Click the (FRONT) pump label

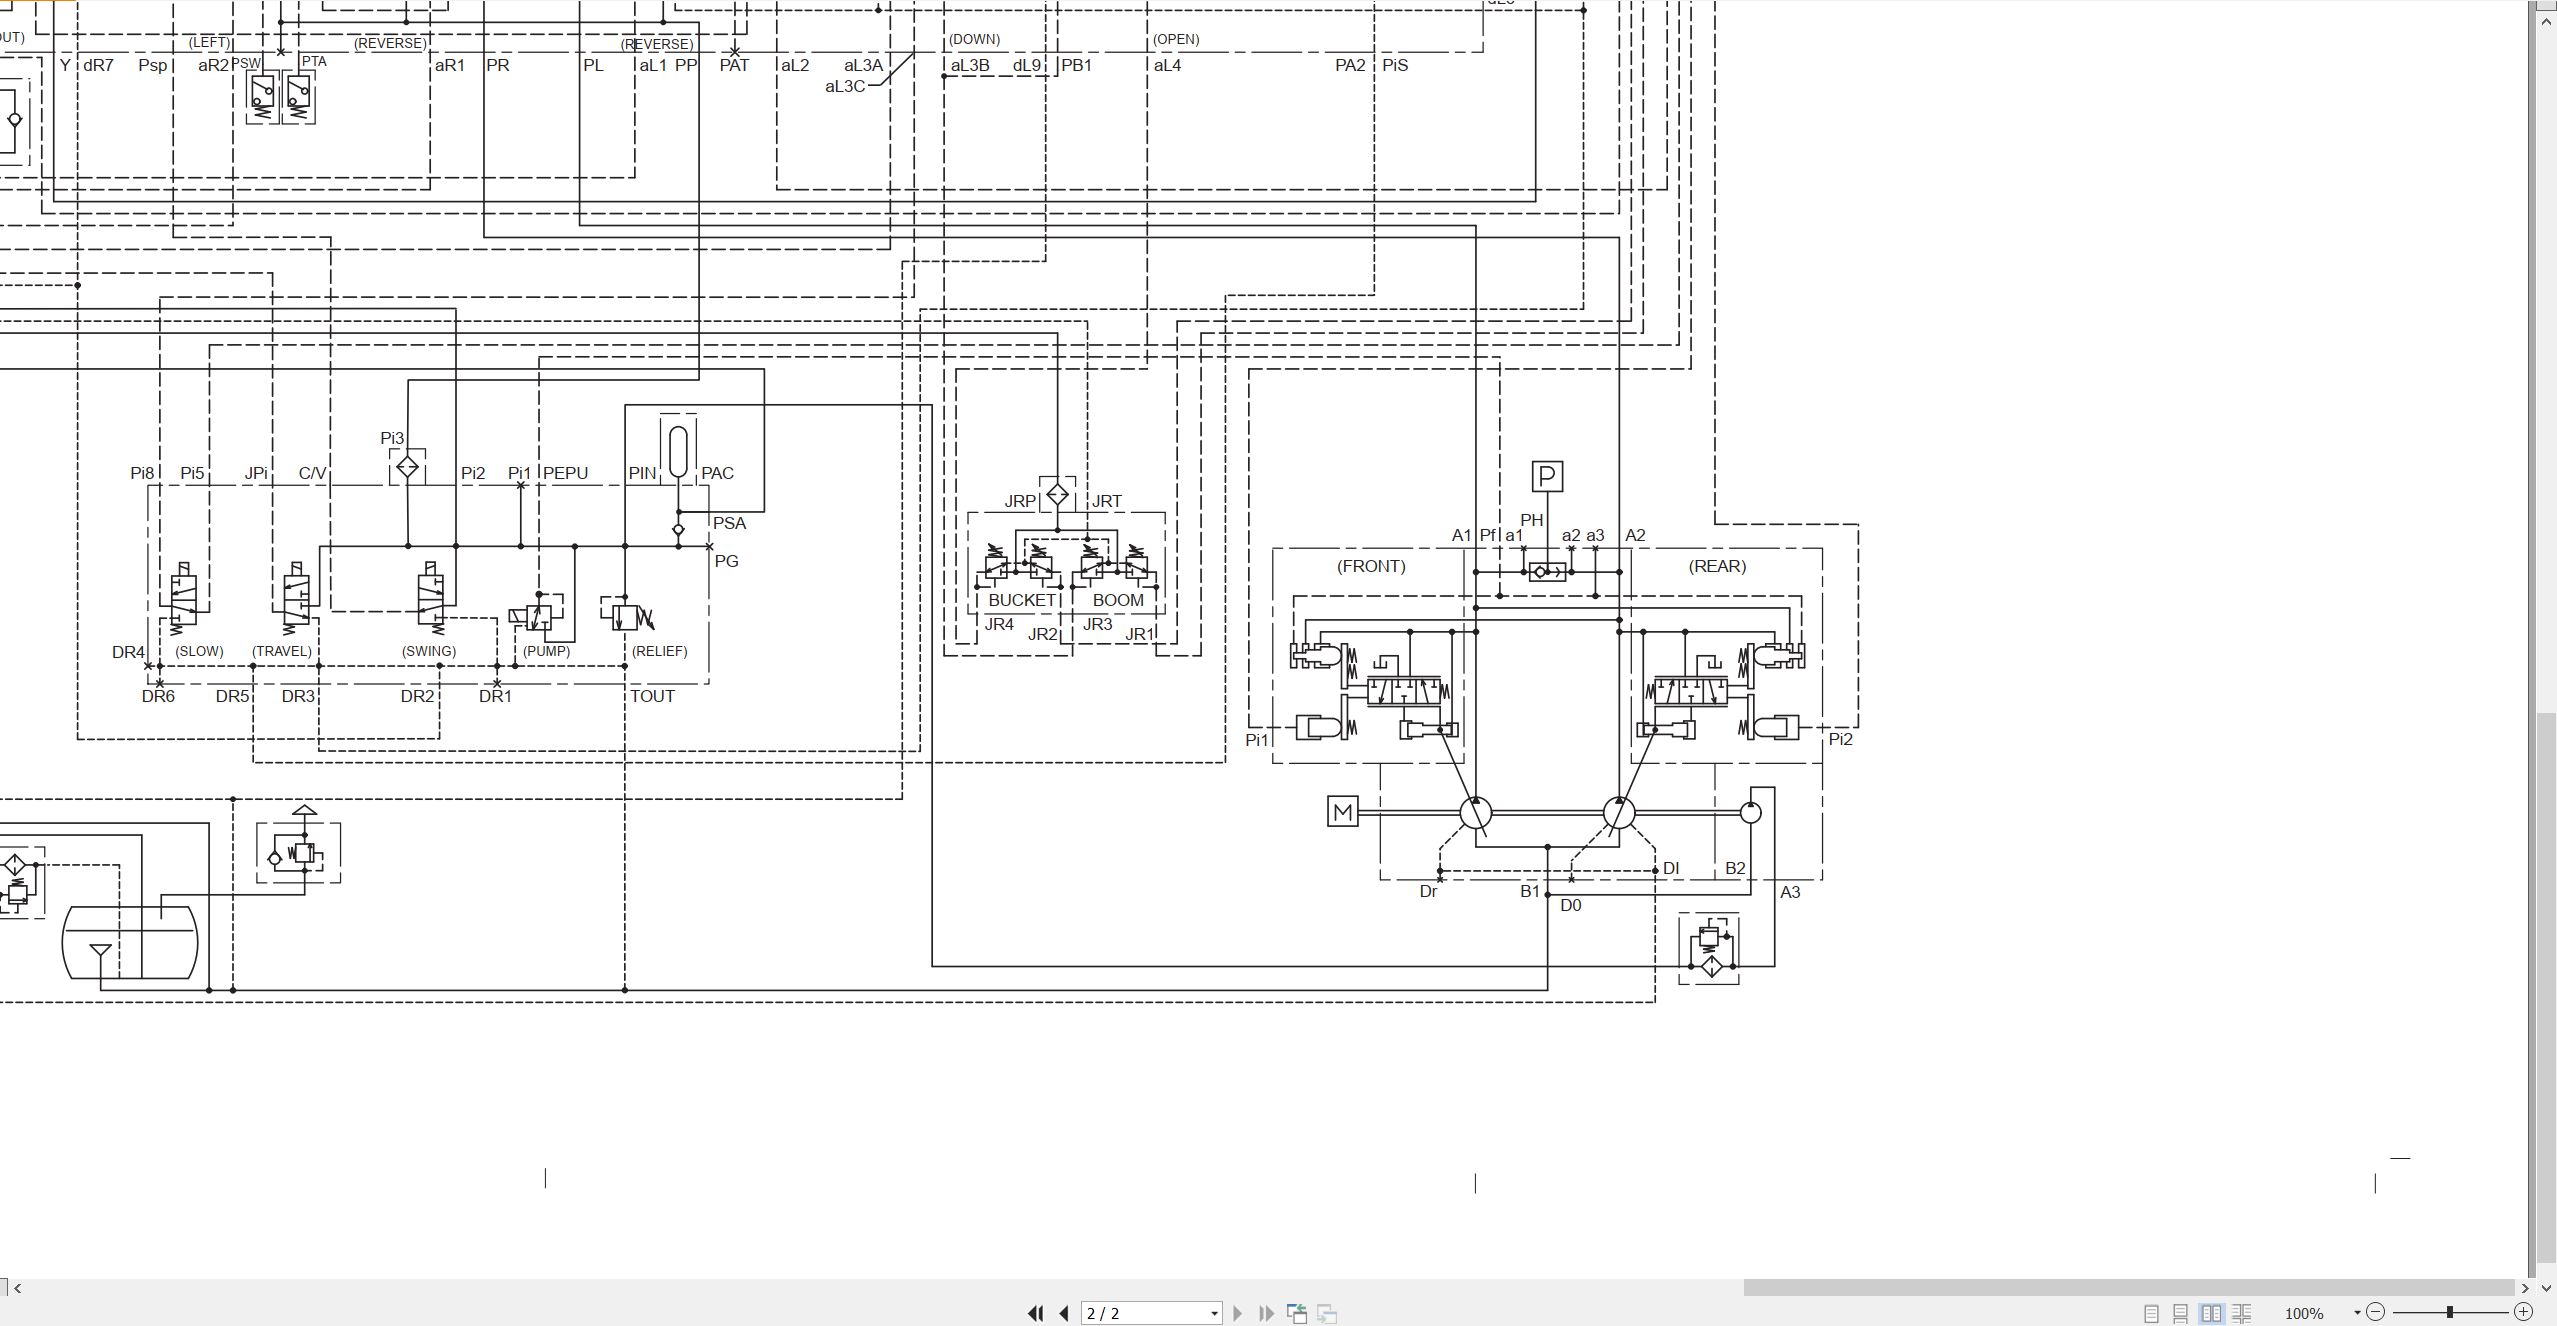[x=1371, y=566]
